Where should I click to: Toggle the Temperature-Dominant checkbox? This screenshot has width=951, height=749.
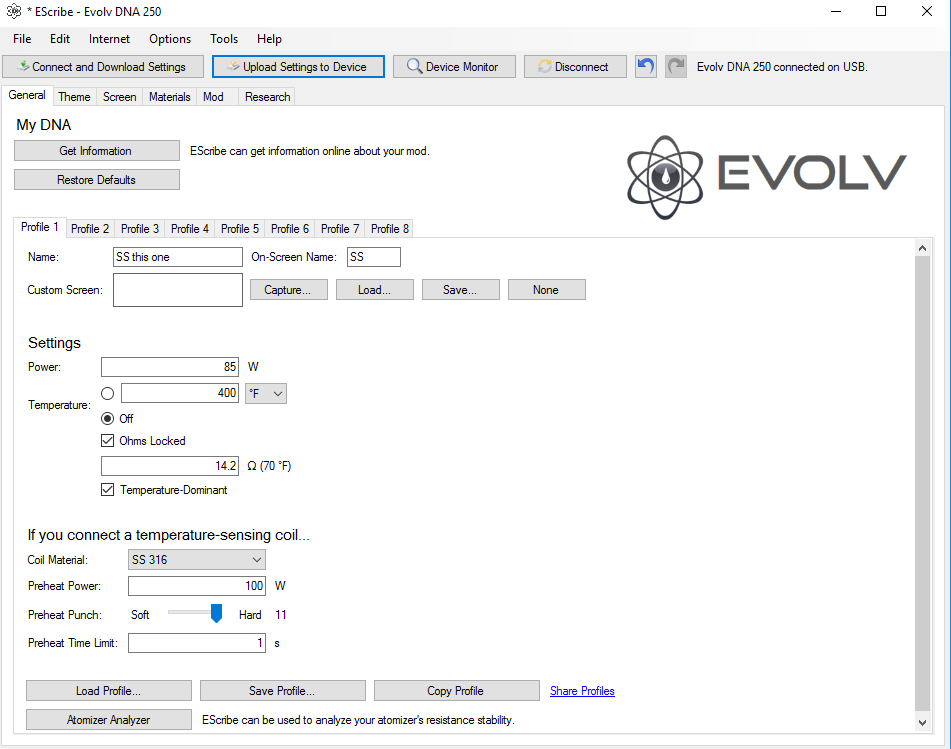point(108,490)
